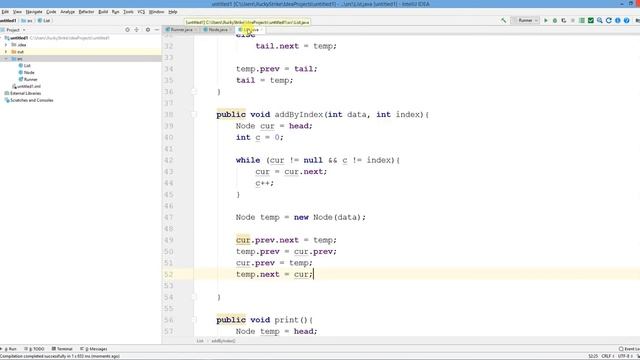Click the addByIndex() editor breadcrumb

click(x=223, y=341)
